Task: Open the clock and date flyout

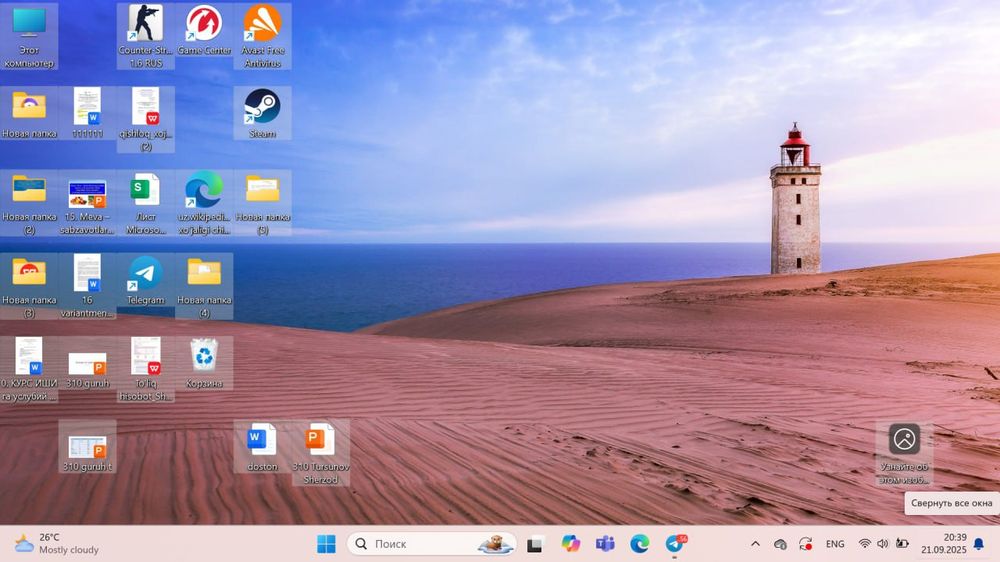Action: tap(954, 544)
